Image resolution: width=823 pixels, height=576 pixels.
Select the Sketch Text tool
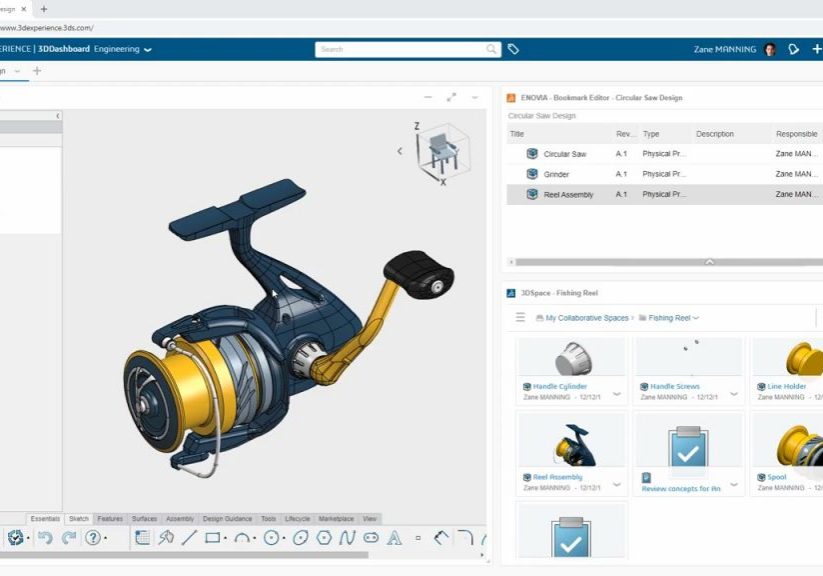pos(393,538)
